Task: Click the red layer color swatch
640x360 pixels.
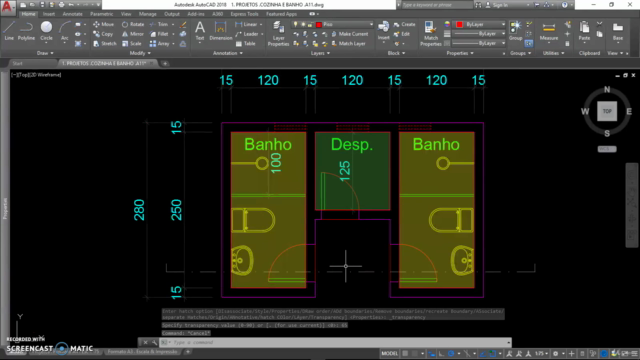Action: pyautogui.click(x=319, y=24)
